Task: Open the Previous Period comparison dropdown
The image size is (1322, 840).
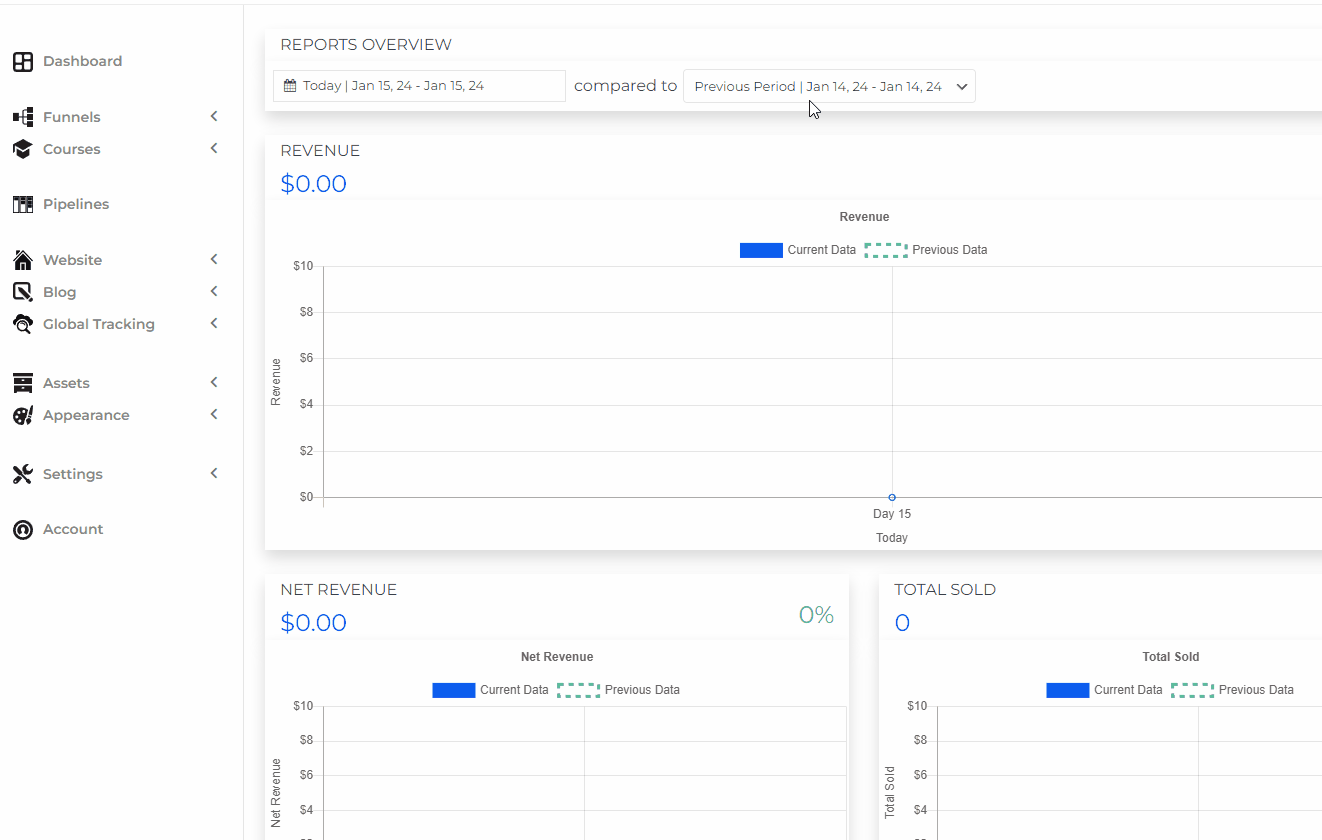Action: [829, 86]
